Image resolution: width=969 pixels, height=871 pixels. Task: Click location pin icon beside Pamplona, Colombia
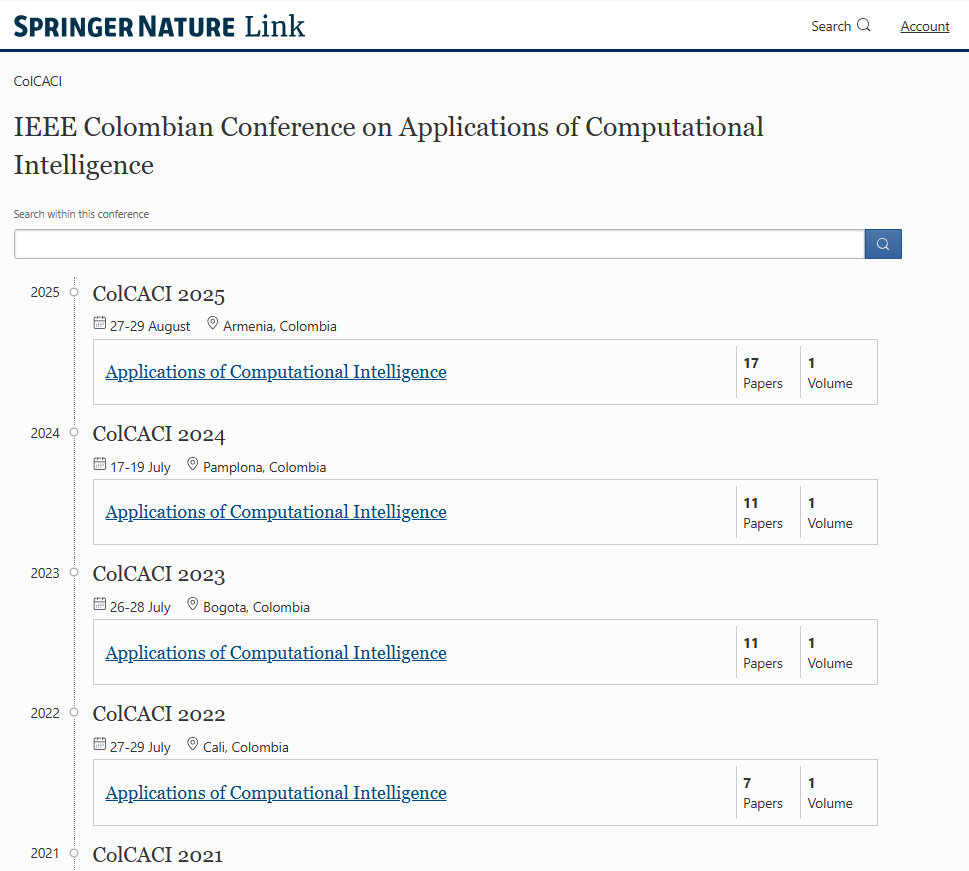pos(192,465)
